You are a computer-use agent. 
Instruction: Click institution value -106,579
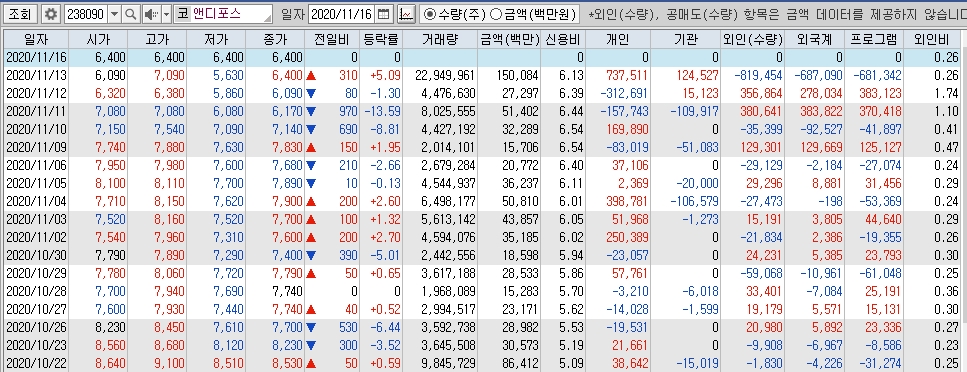694,202
